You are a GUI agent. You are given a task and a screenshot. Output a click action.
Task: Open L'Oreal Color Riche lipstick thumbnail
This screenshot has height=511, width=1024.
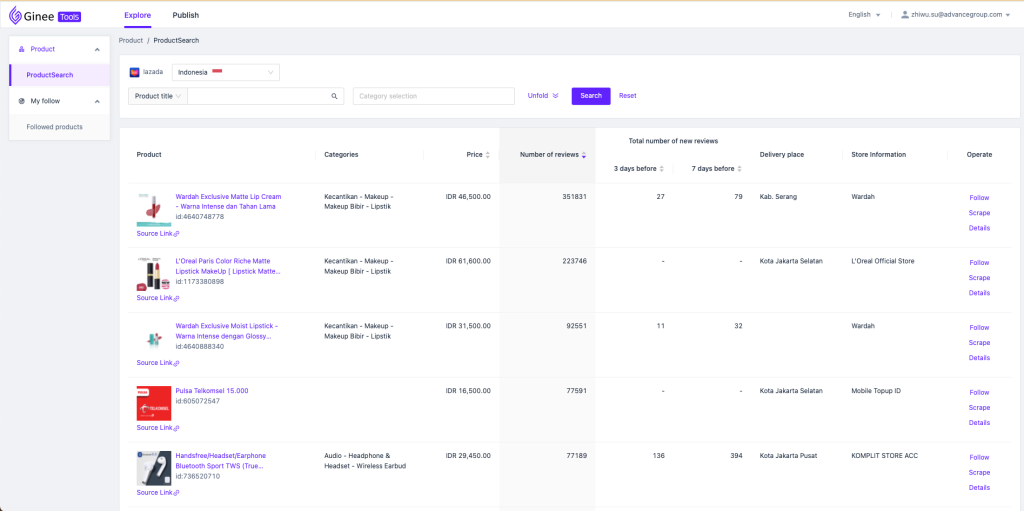coord(153,274)
